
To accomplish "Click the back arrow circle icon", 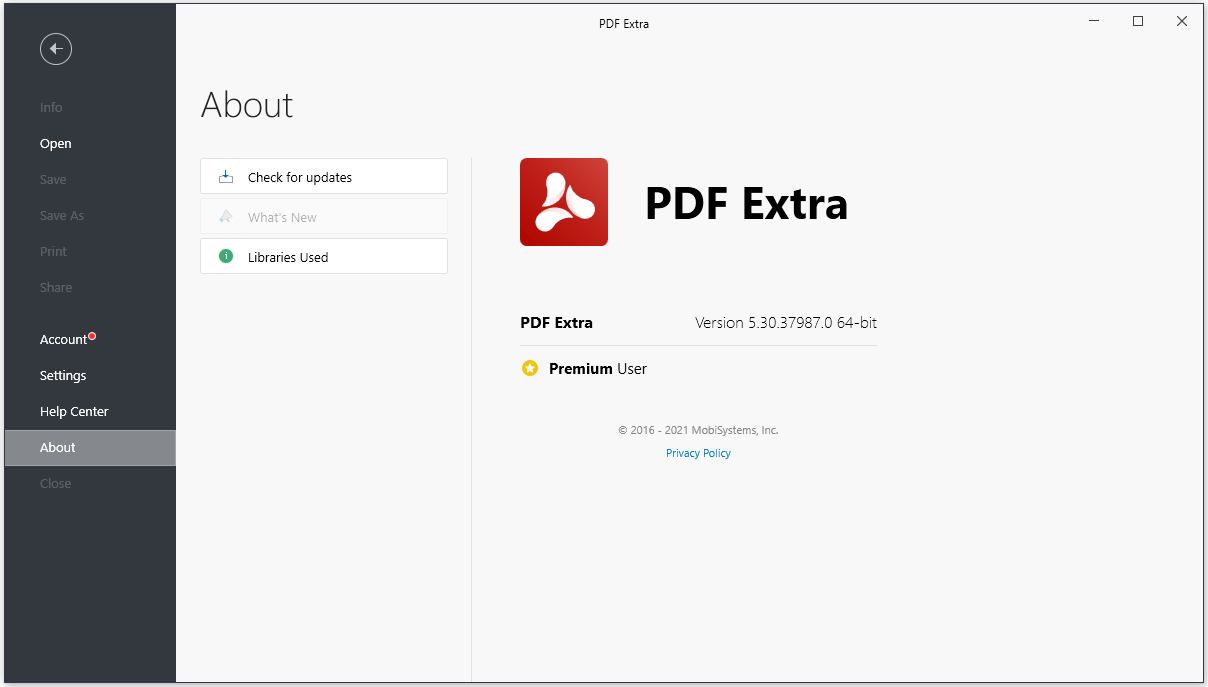I will (56, 48).
